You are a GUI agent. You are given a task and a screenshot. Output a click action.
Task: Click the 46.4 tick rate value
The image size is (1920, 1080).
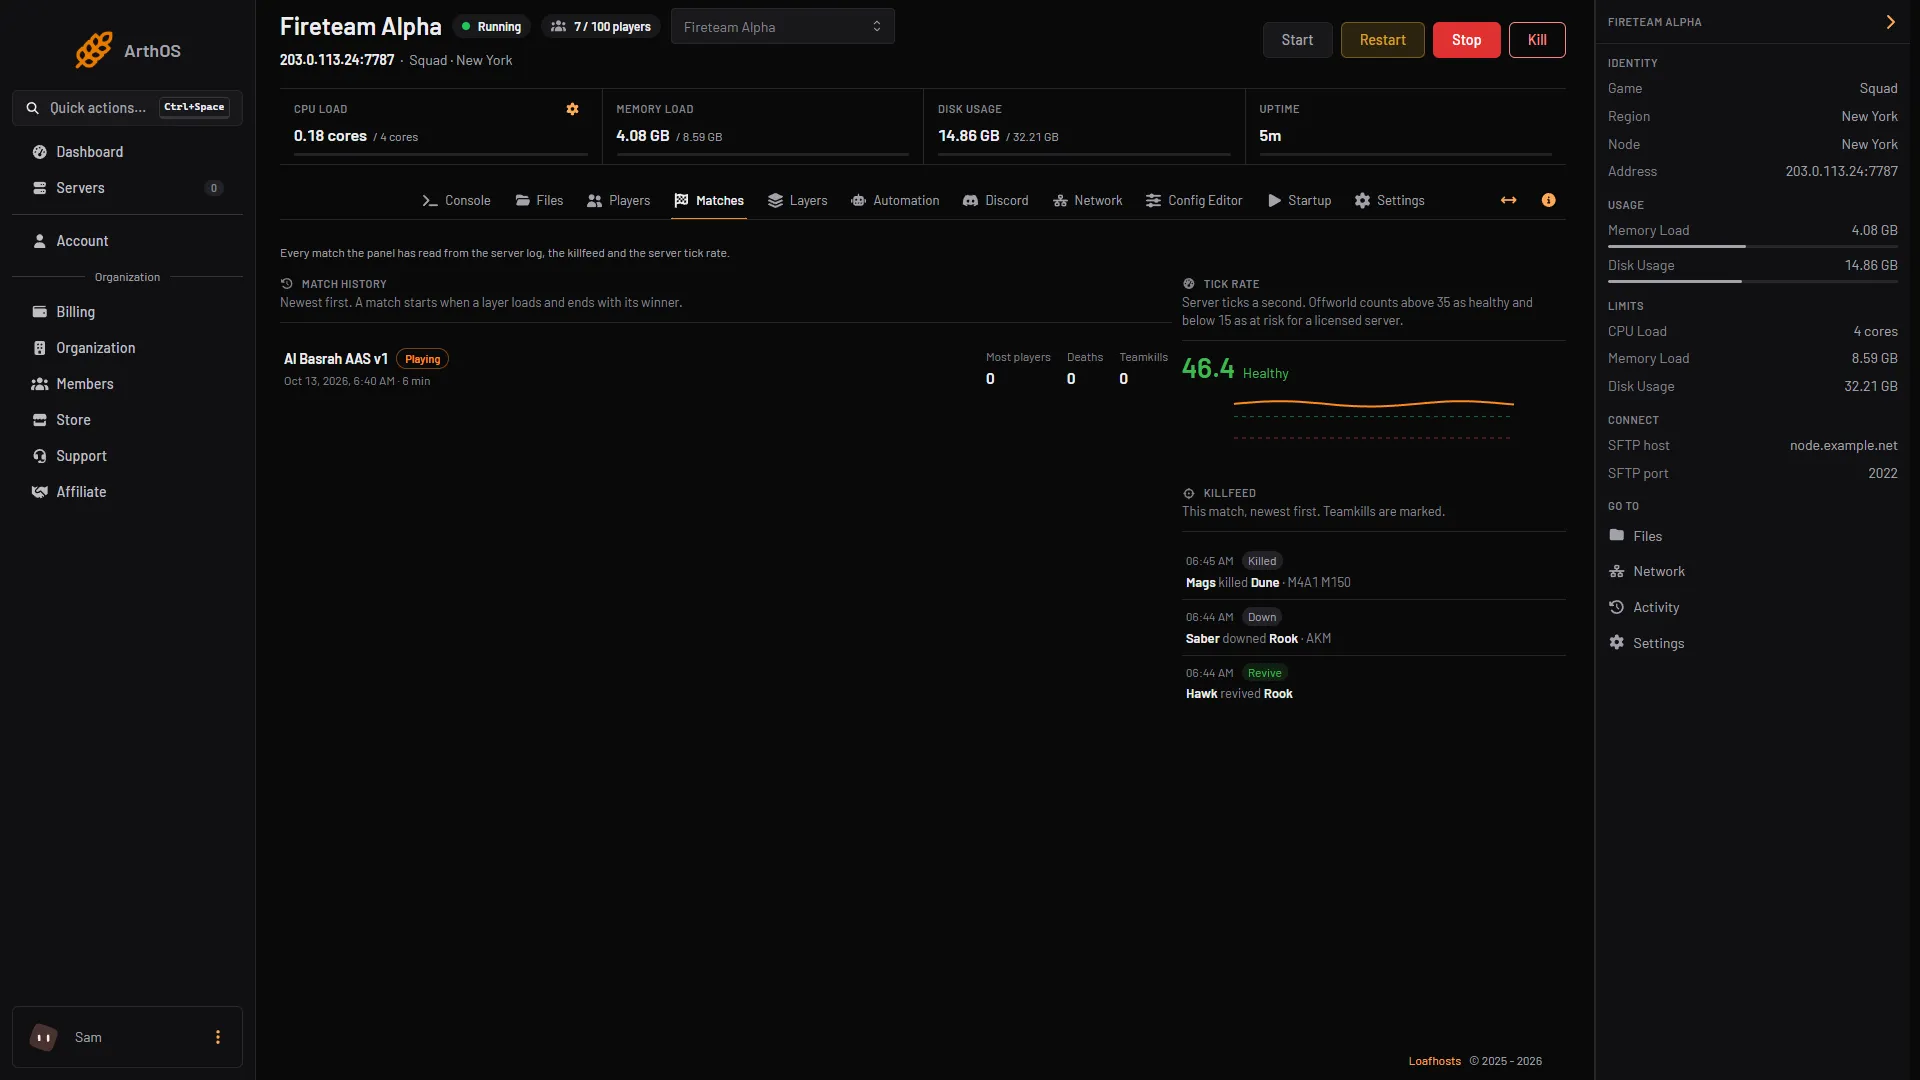tap(1208, 369)
